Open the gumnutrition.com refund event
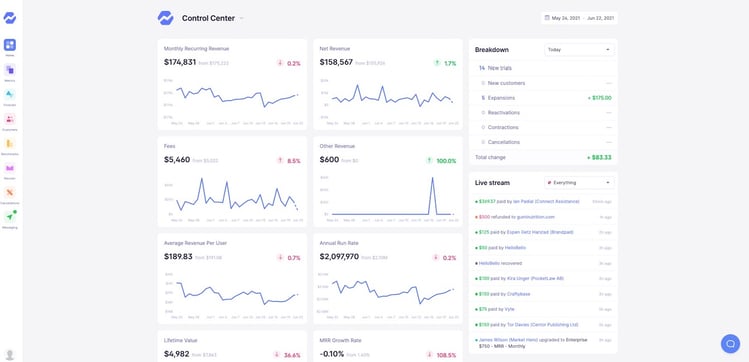The height and width of the screenshot is (362, 749). point(543,217)
